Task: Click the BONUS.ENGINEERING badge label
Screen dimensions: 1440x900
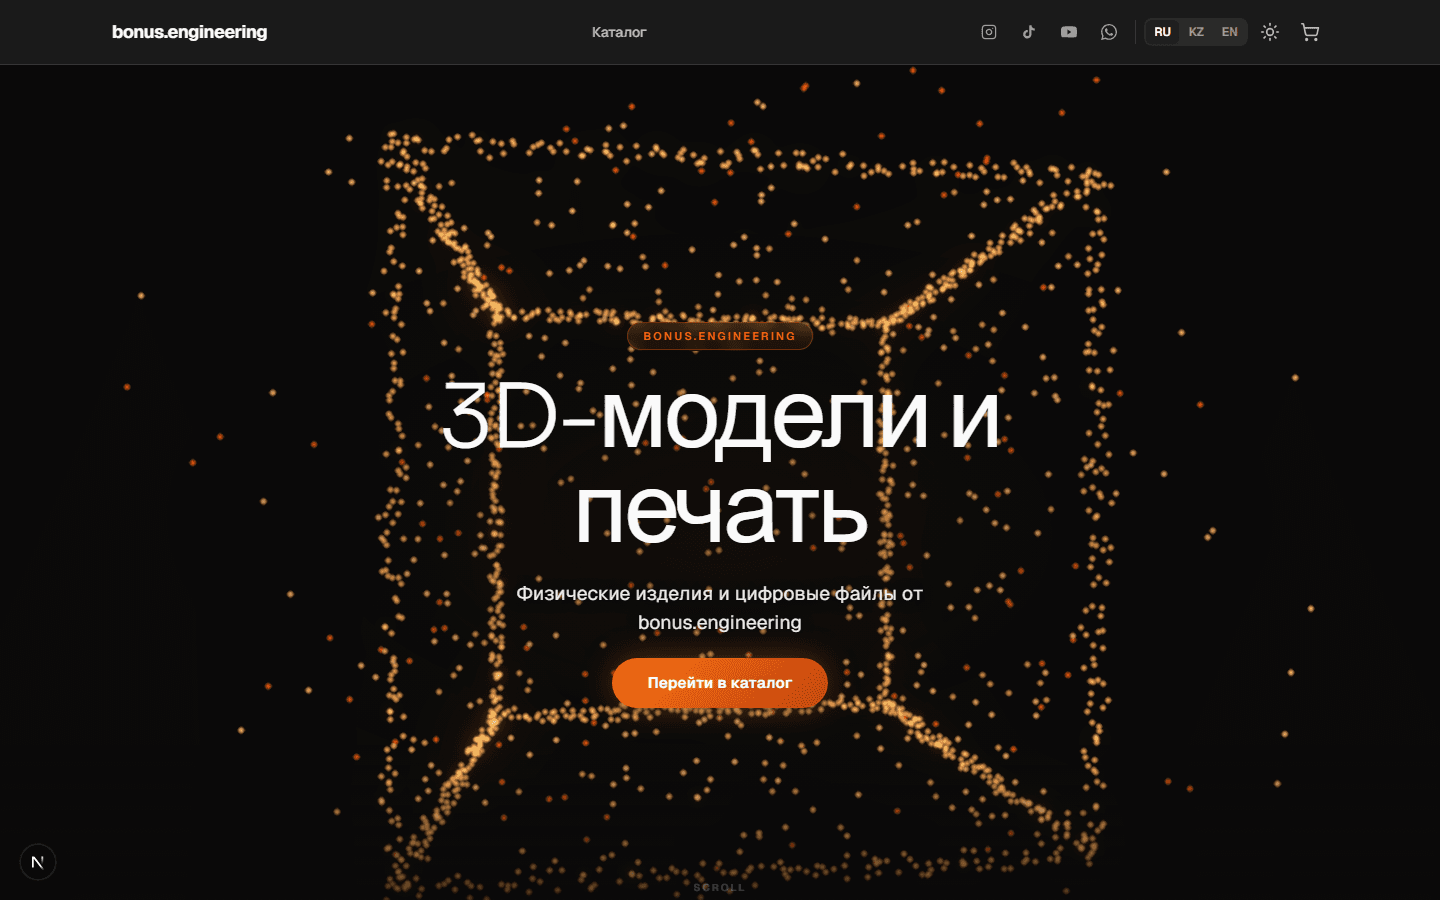Action: coord(720,336)
